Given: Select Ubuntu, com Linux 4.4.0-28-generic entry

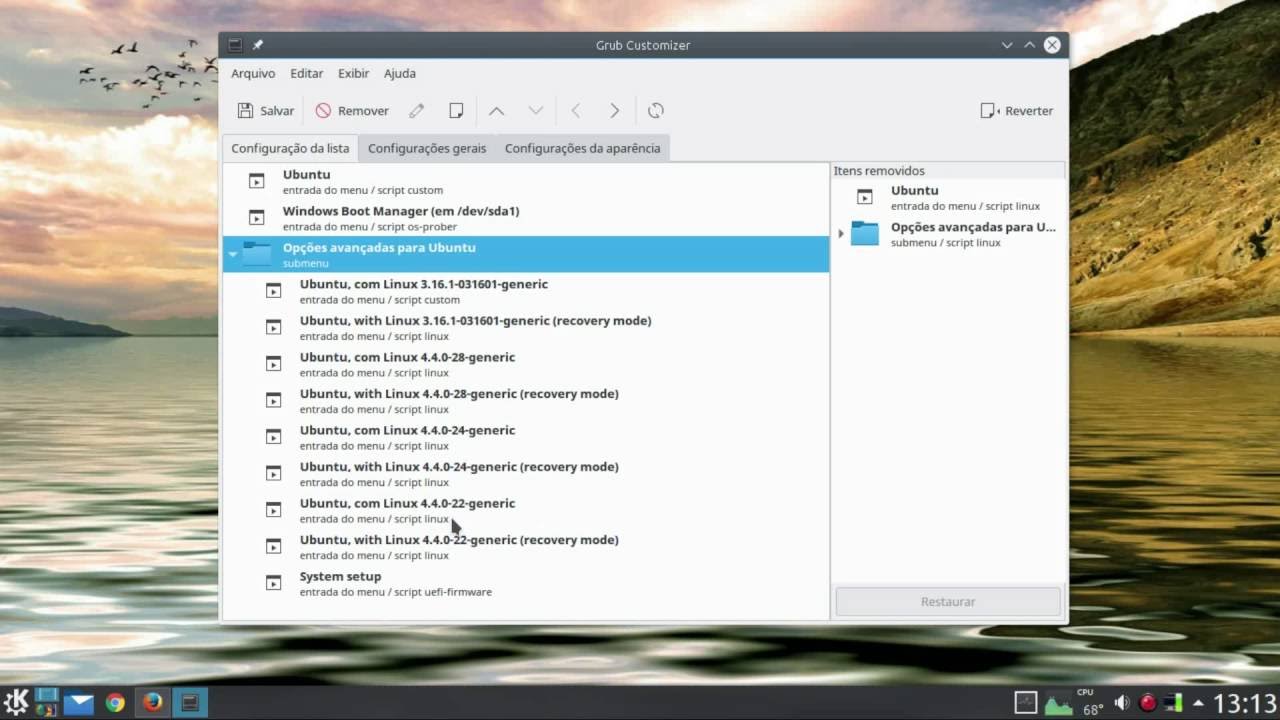Looking at the screenshot, I should click(526, 364).
